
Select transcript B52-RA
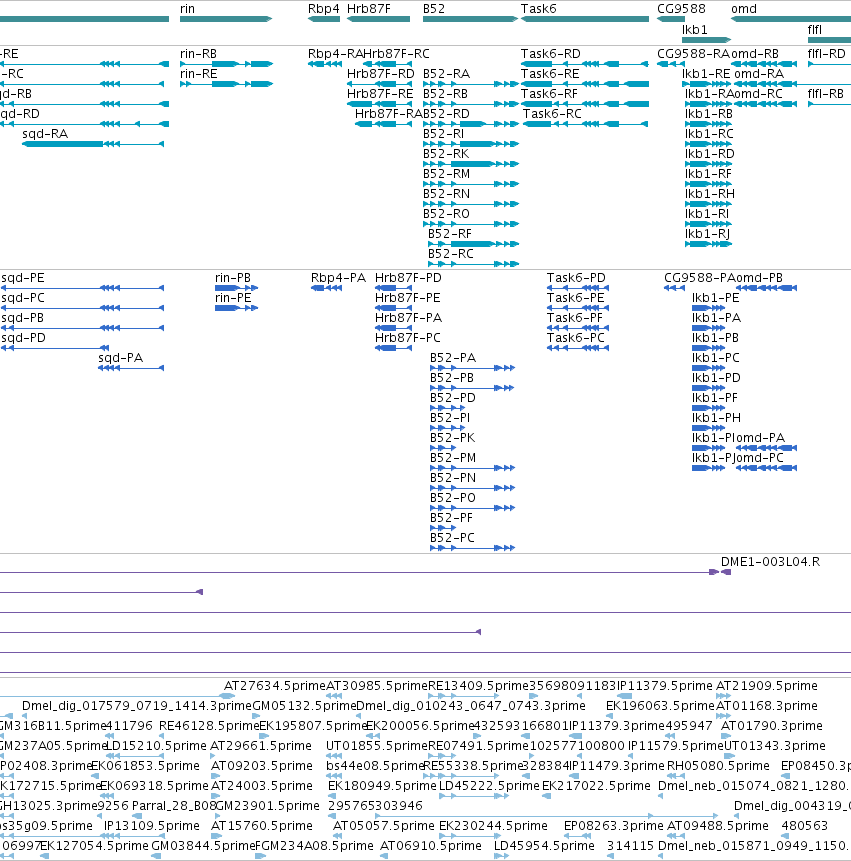471,84
